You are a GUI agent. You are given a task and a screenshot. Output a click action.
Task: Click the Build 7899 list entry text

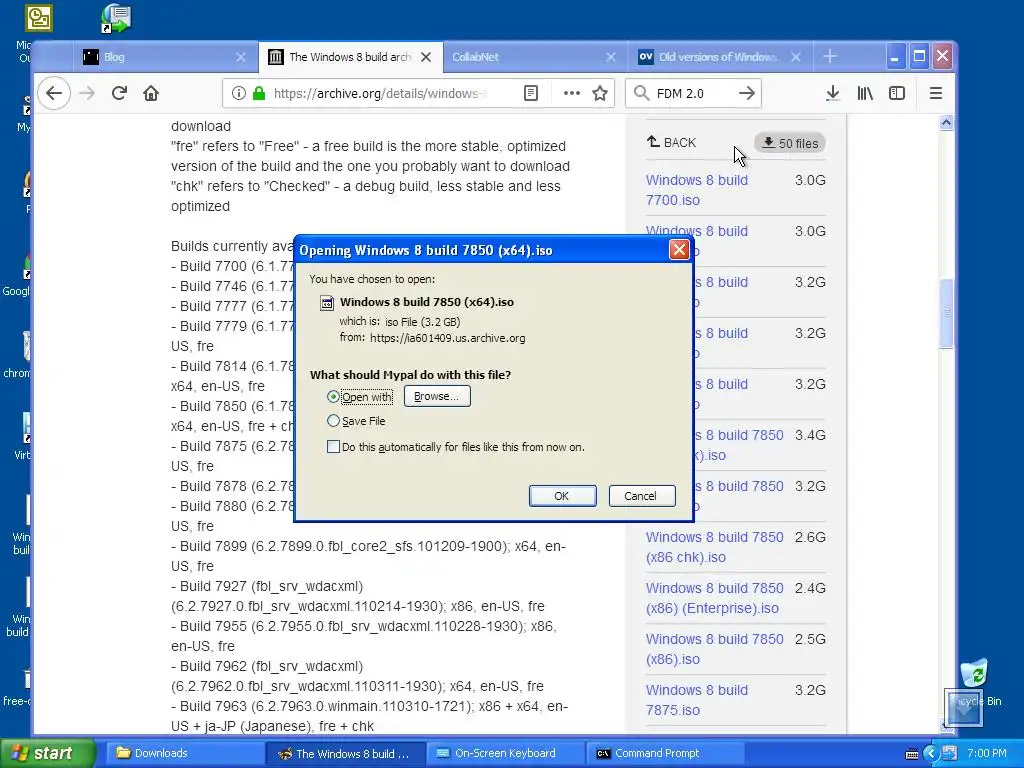click(x=368, y=556)
